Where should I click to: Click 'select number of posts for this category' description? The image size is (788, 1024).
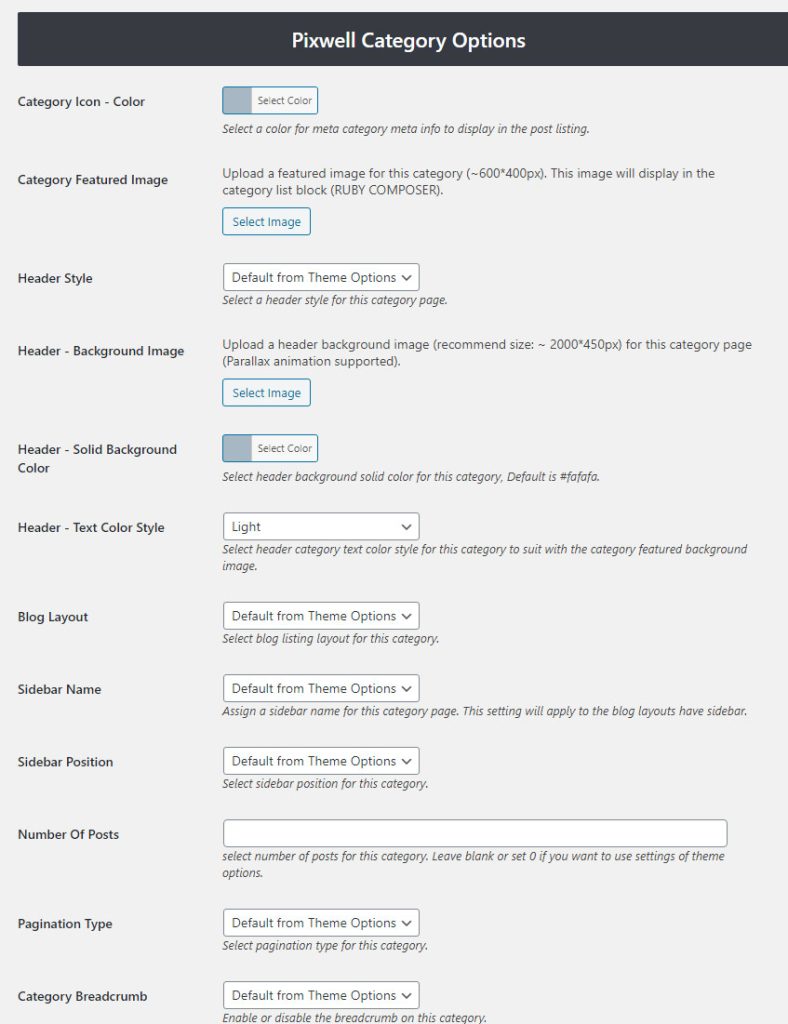pyautogui.click(x=473, y=864)
